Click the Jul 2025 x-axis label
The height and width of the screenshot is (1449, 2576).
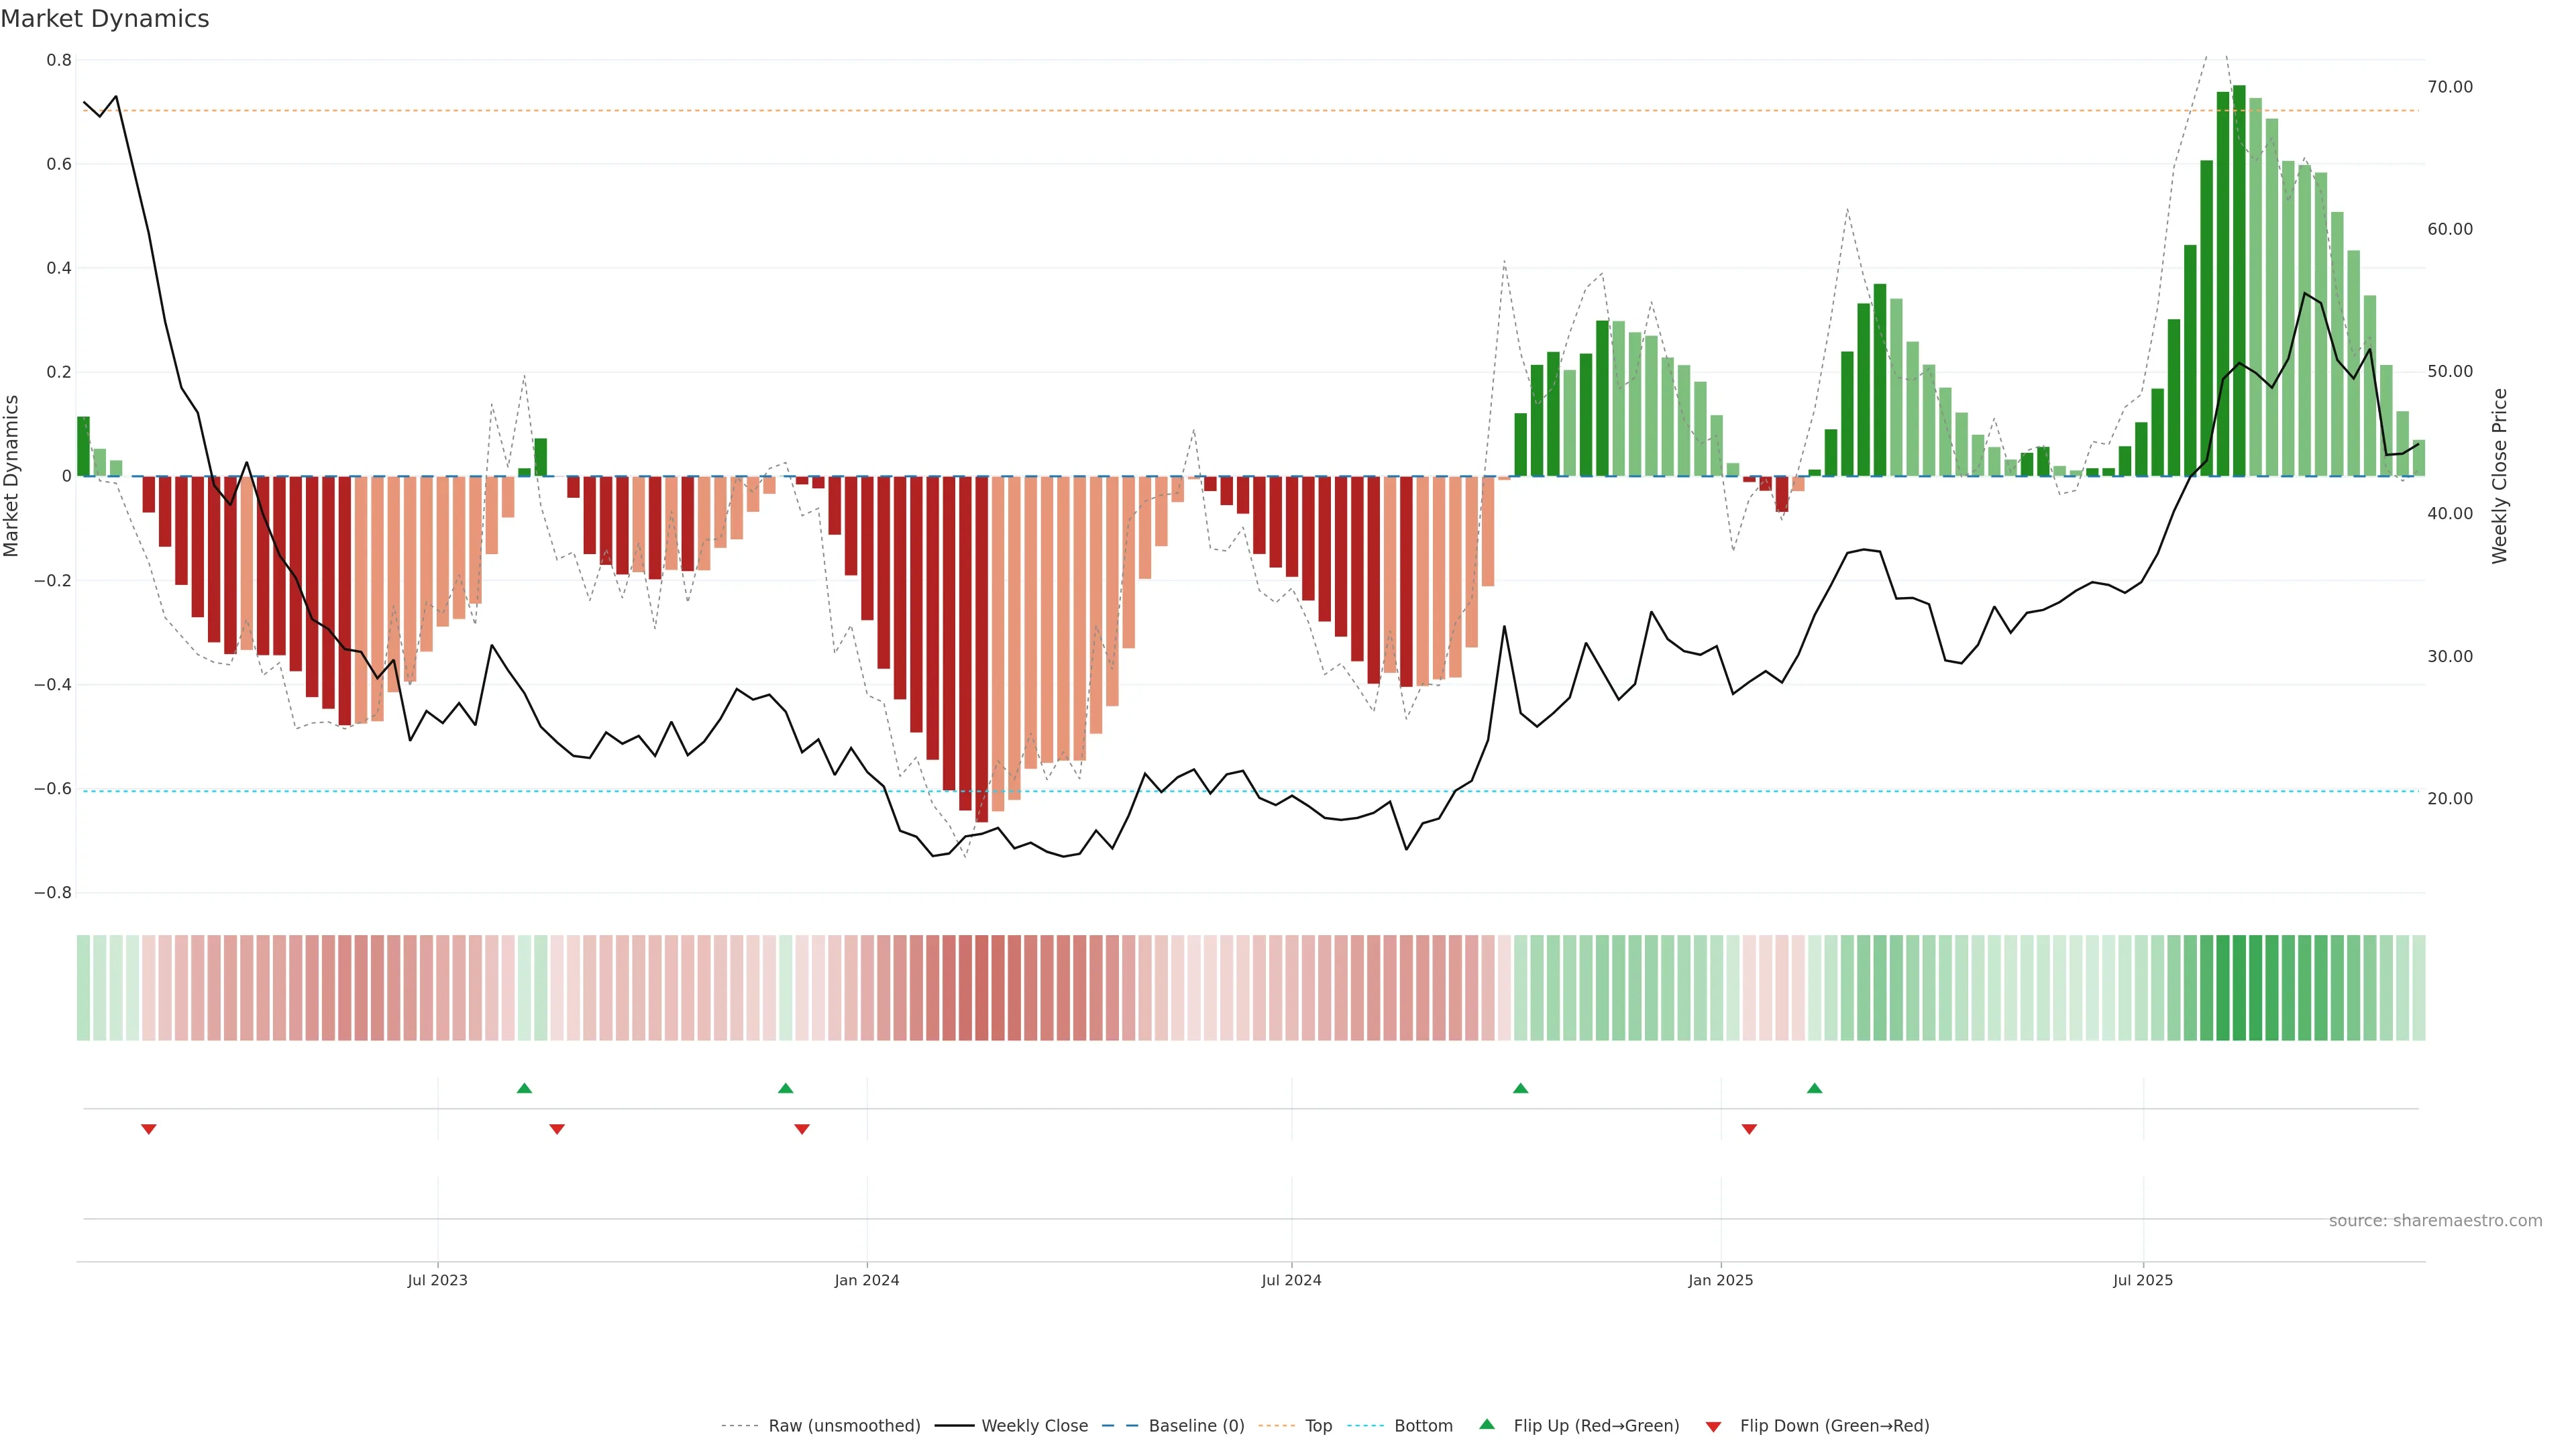pyautogui.click(x=2142, y=1280)
